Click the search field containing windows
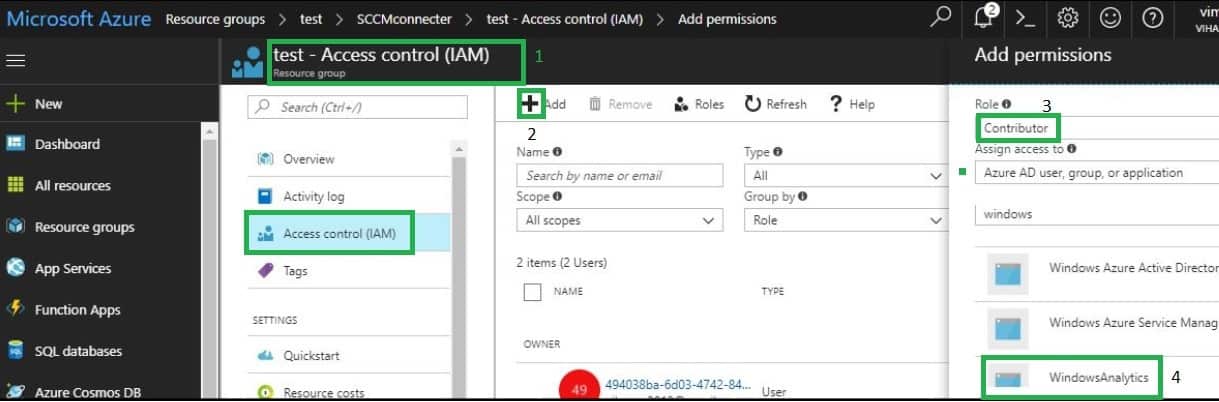 coord(1096,214)
